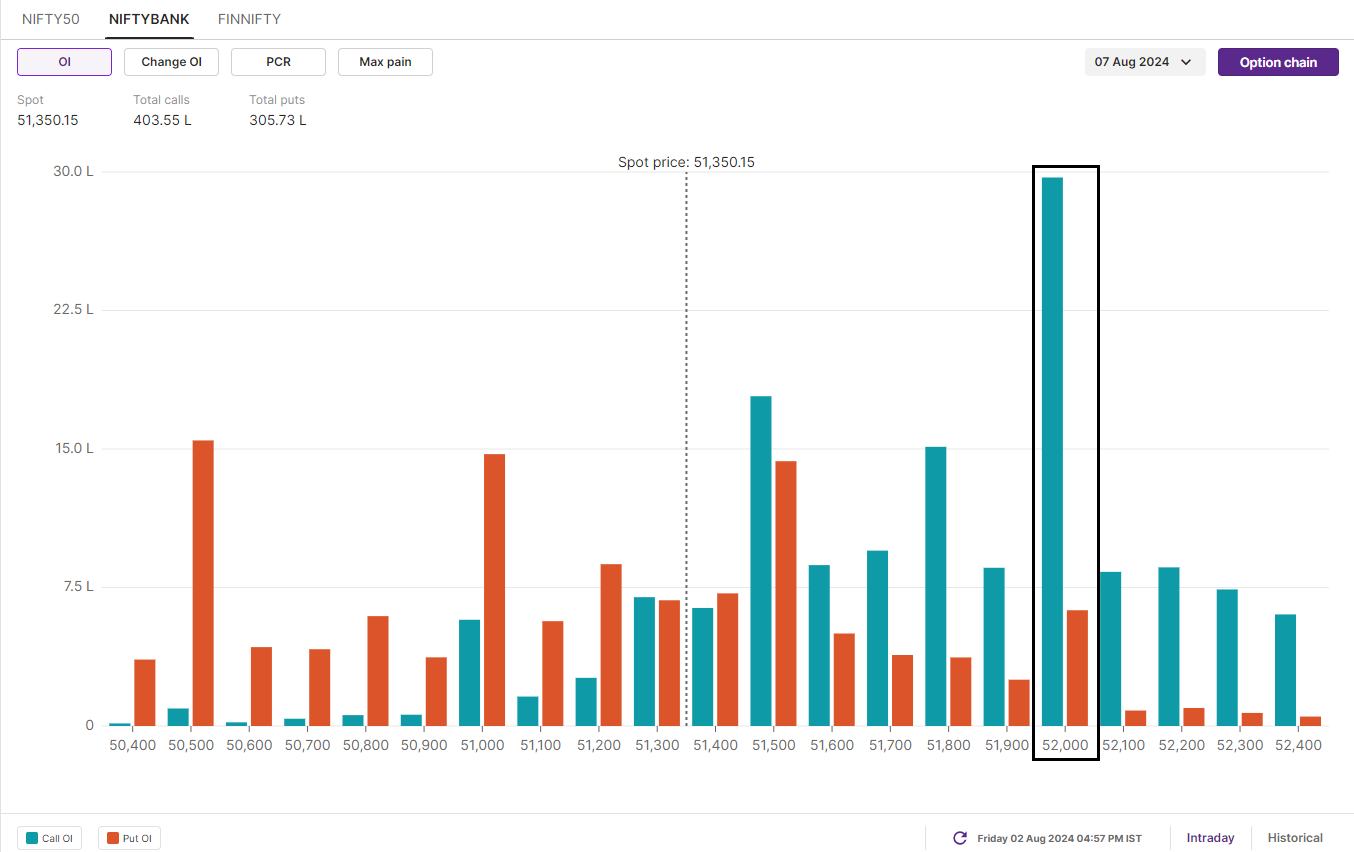The width and height of the screenshot is (1354, 852).
Task: Show the Max pain view
Action: pyautogui.click(x=385, y=62)
